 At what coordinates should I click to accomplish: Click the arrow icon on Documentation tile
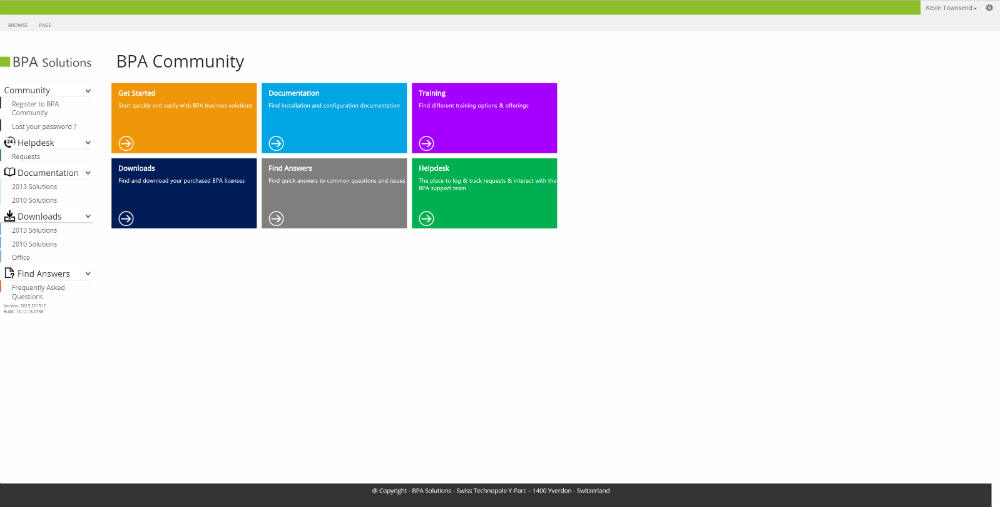coord(276,143)
